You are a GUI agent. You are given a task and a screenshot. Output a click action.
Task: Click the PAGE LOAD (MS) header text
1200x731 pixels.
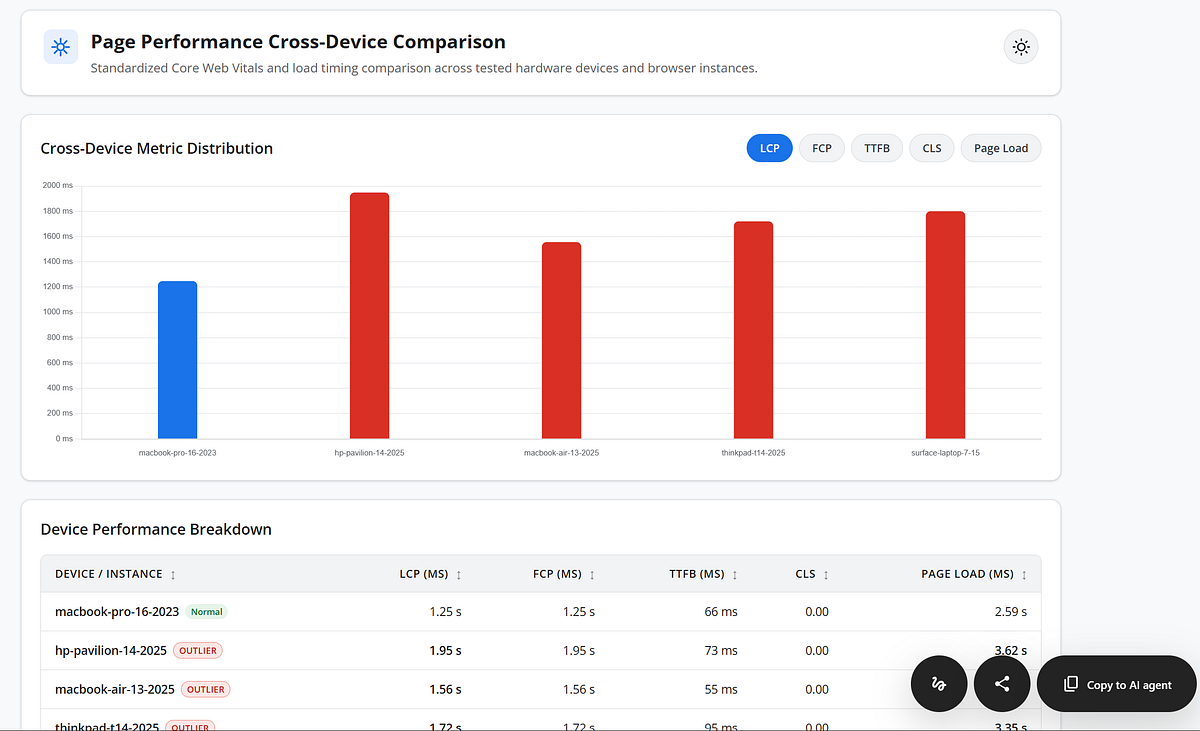(x=967, y=575)
